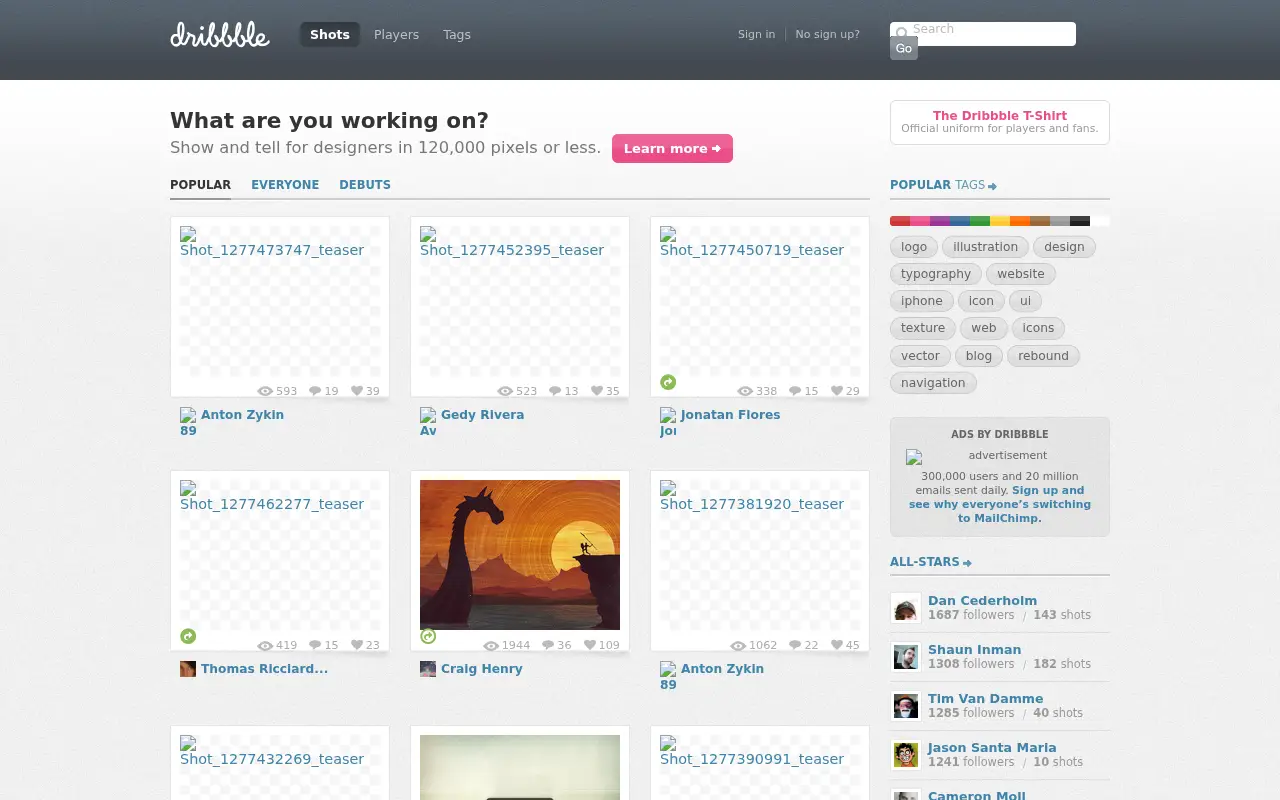Pick the yellow color swatch

point(1000,221)
